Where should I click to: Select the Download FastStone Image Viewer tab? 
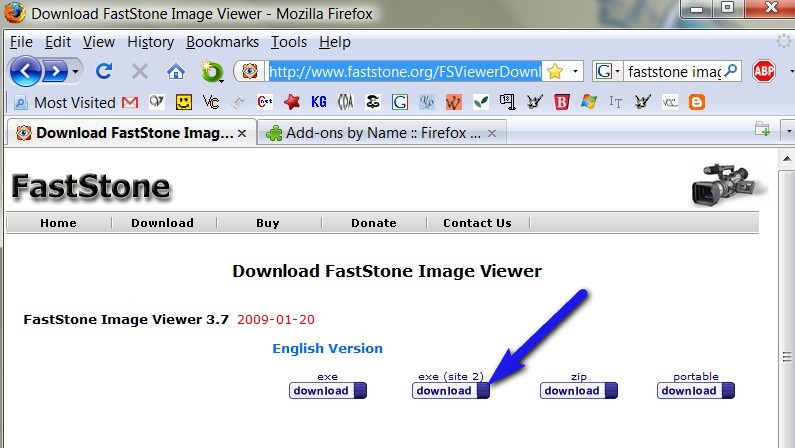pyautogui.click(x=131, y=133)
